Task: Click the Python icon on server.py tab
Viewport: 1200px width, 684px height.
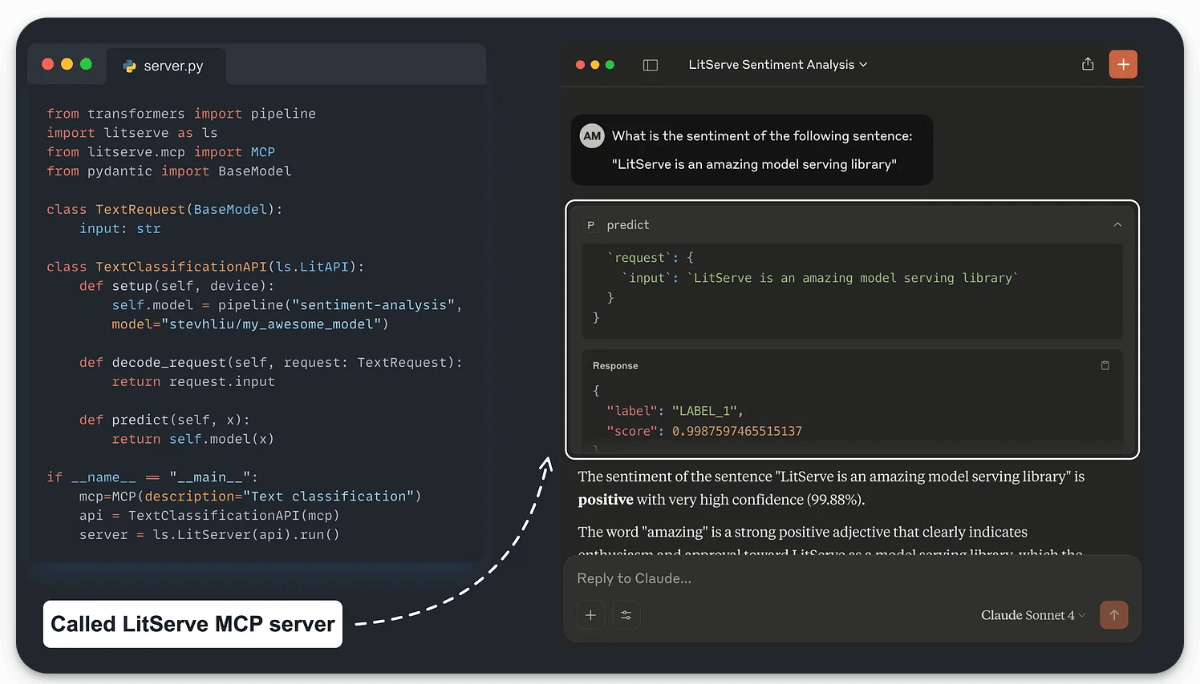Action: tap(130, 66)
